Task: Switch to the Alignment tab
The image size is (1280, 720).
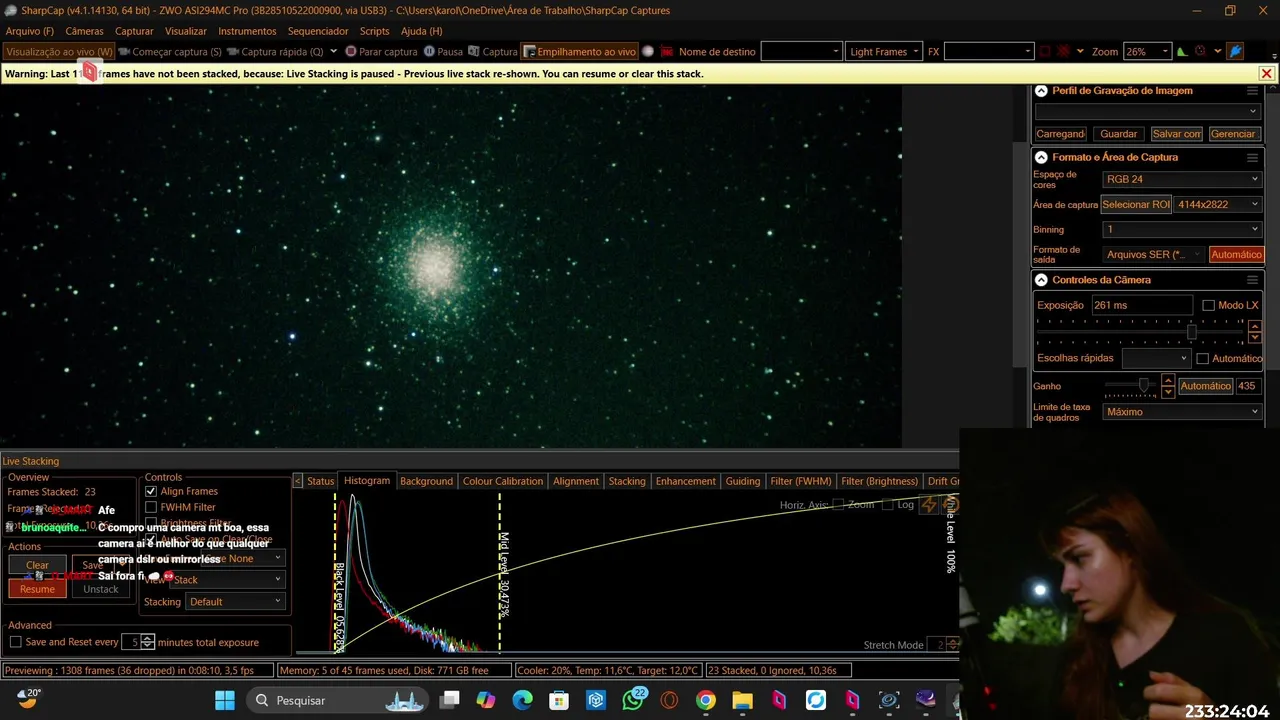Action: 576,481
